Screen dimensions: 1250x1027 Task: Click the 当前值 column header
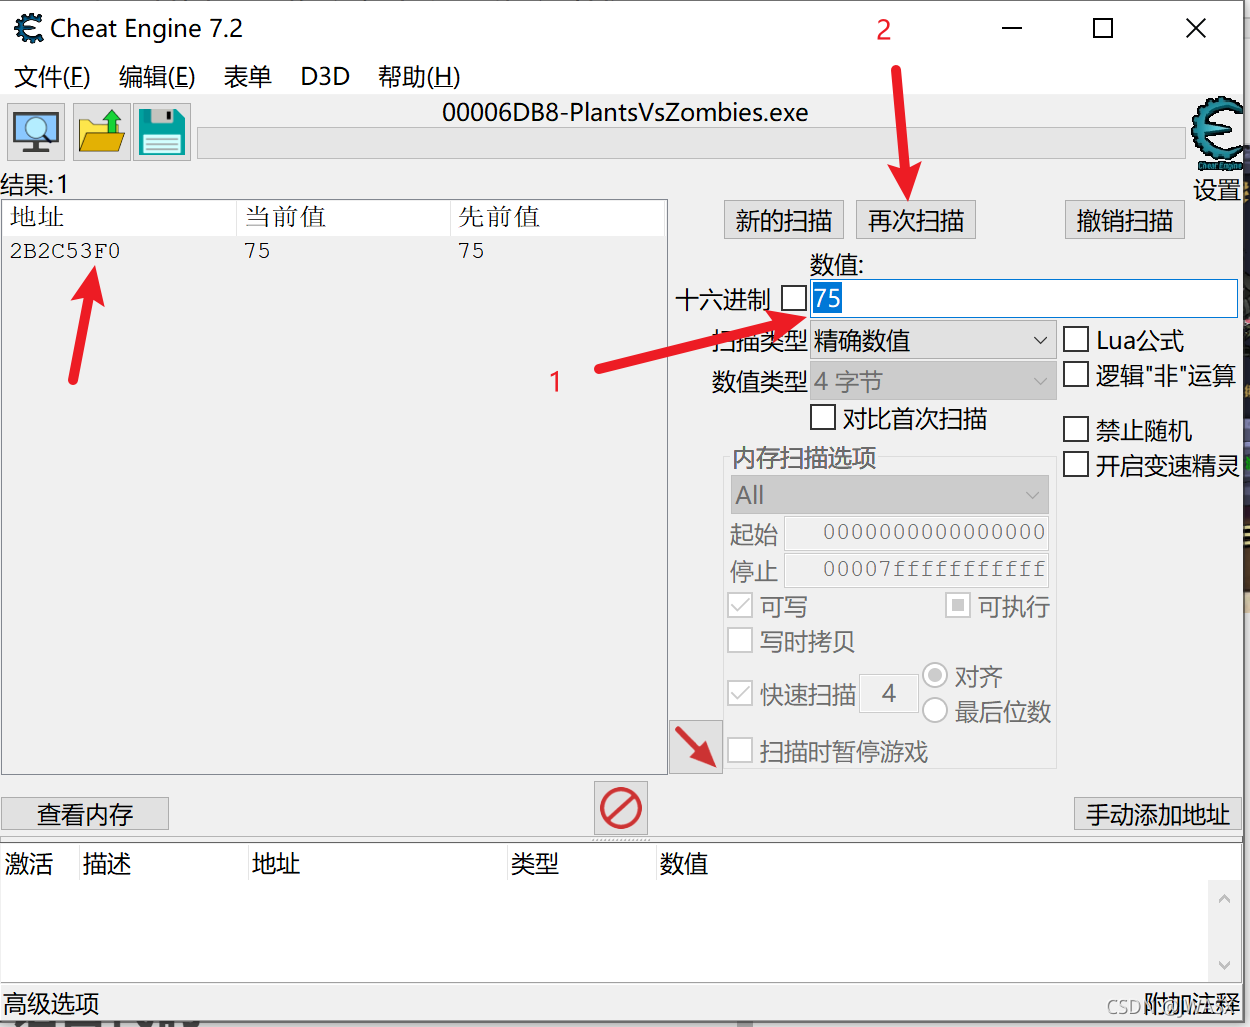[x=343, y=217]
